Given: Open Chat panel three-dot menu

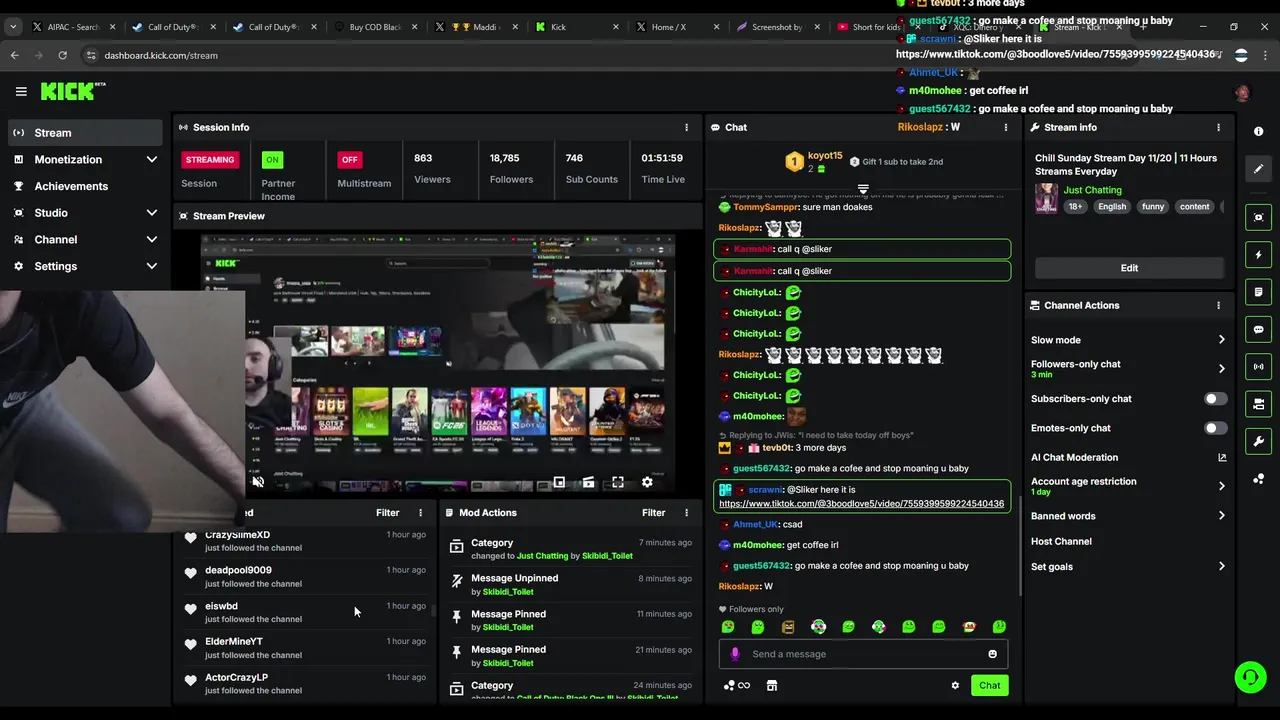Looking at the screenshot, I should (x=1006, y=127).
